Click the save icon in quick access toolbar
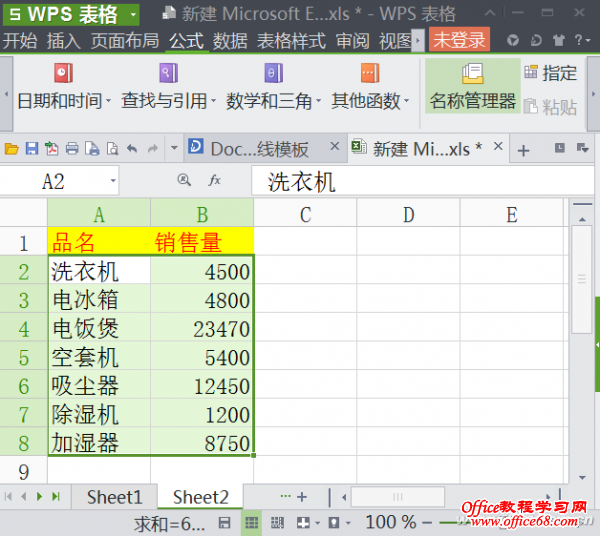This screenshot has height=536, width=600. [x=31, y=149]
